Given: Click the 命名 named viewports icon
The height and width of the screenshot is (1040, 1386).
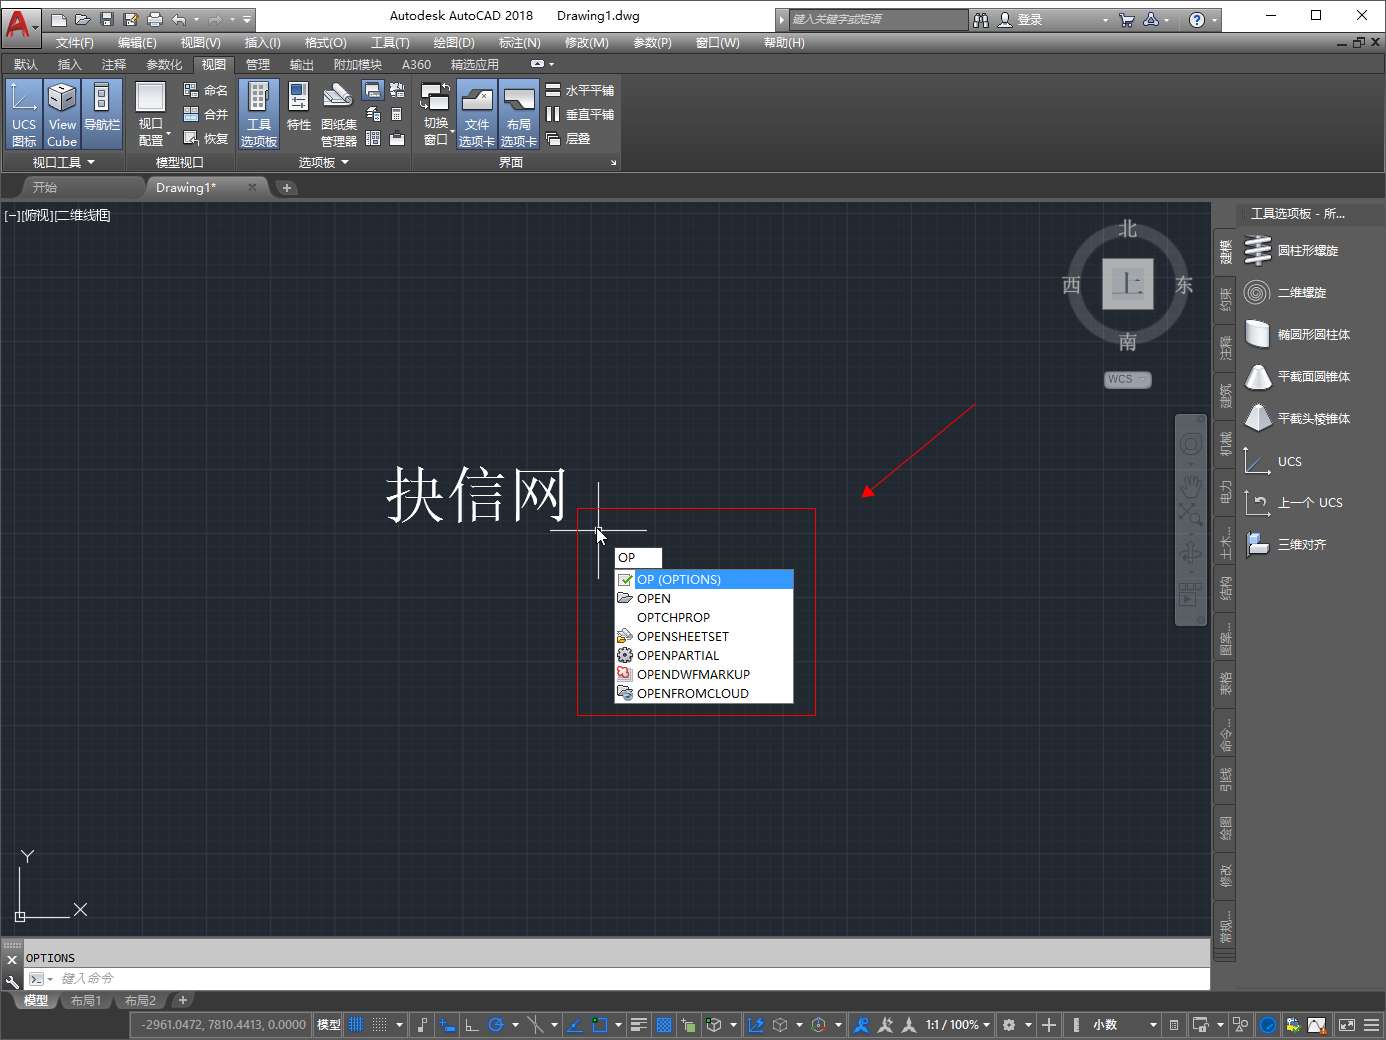Looking at the screenshot, I should click(205, 90).
